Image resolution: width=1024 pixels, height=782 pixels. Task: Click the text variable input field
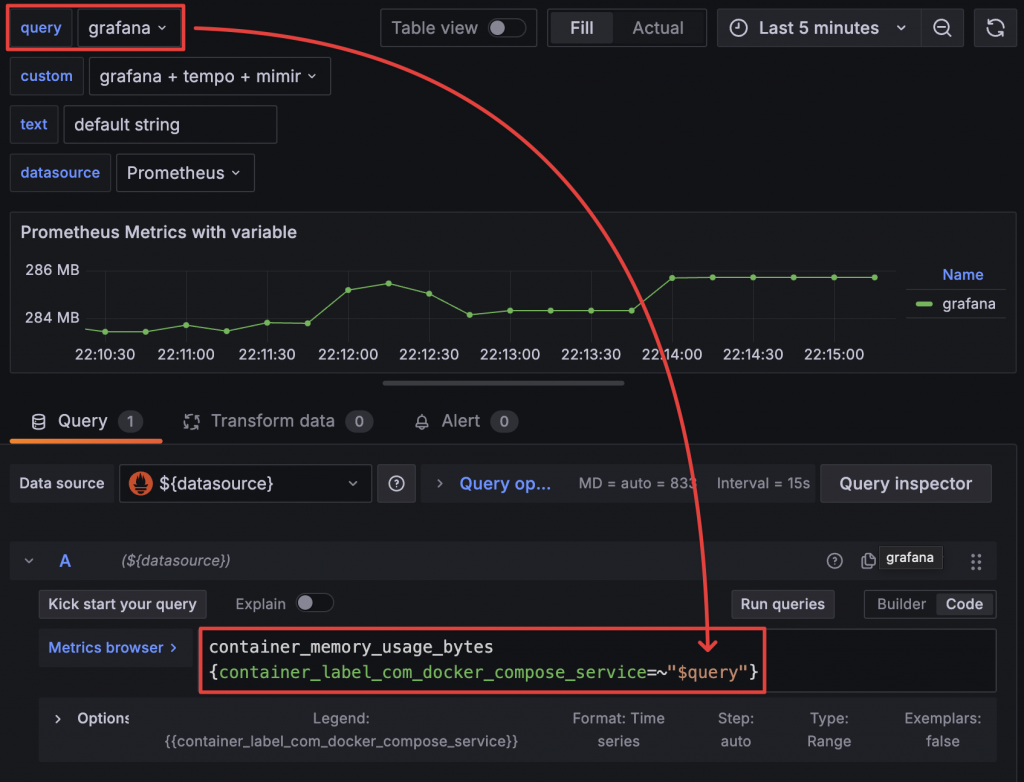(170, 125)
